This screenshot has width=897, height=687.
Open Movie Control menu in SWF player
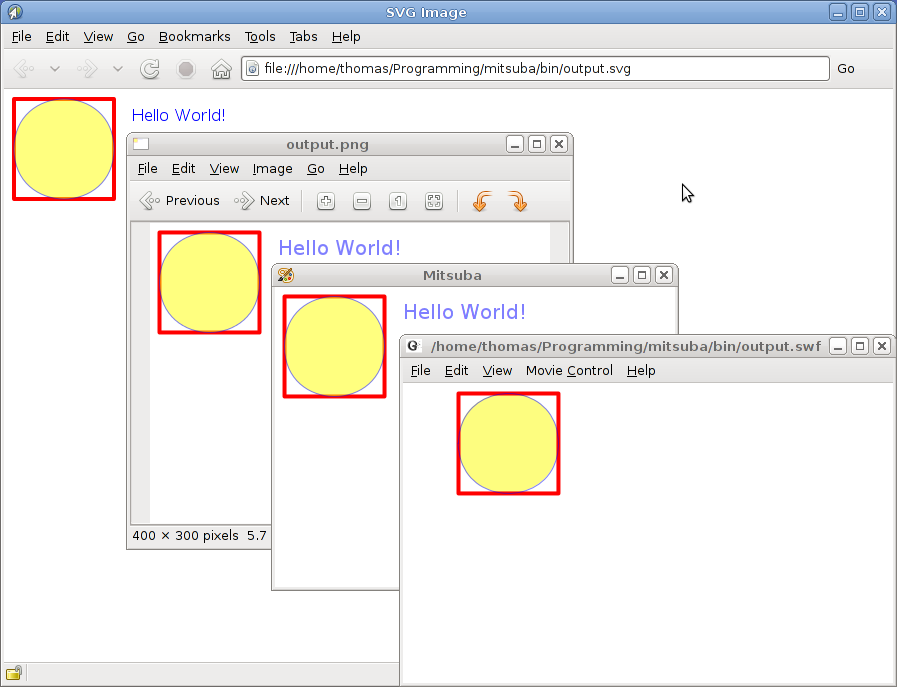(569, 371)
